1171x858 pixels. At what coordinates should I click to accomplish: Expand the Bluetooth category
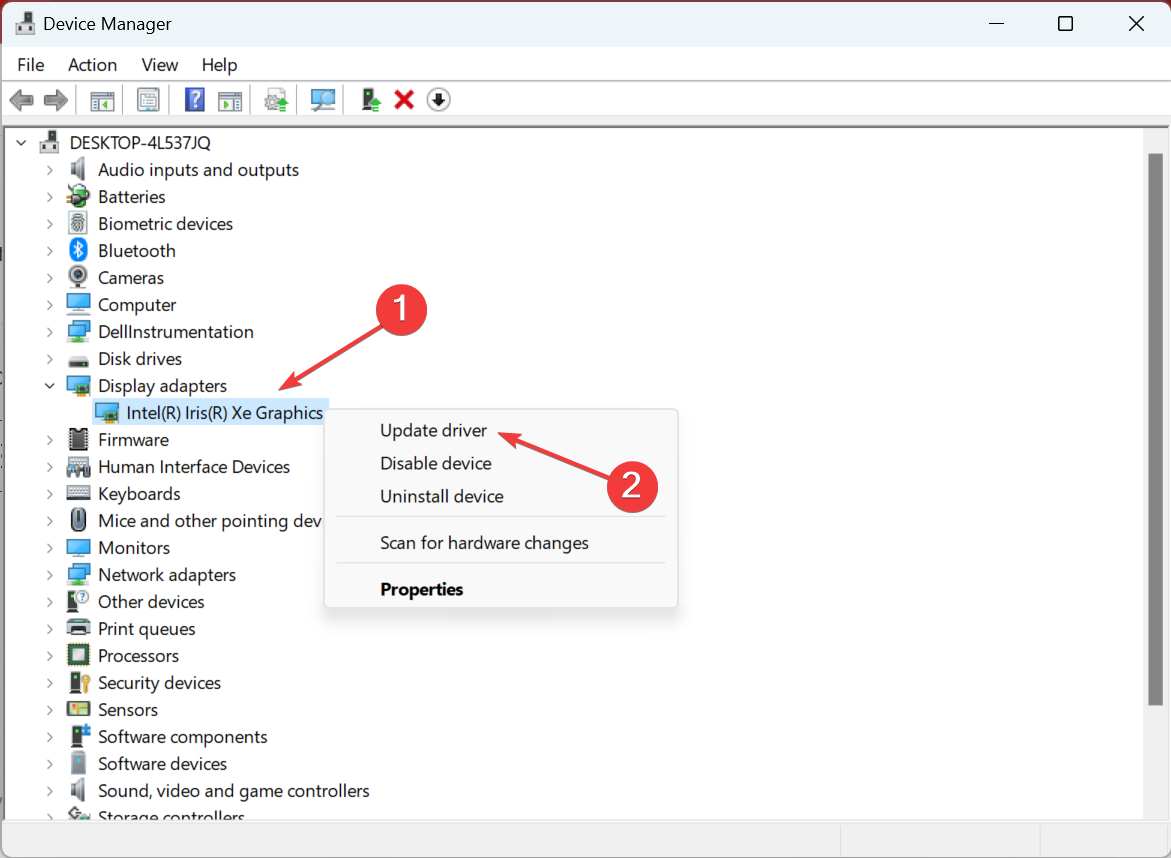pos(49,251)
